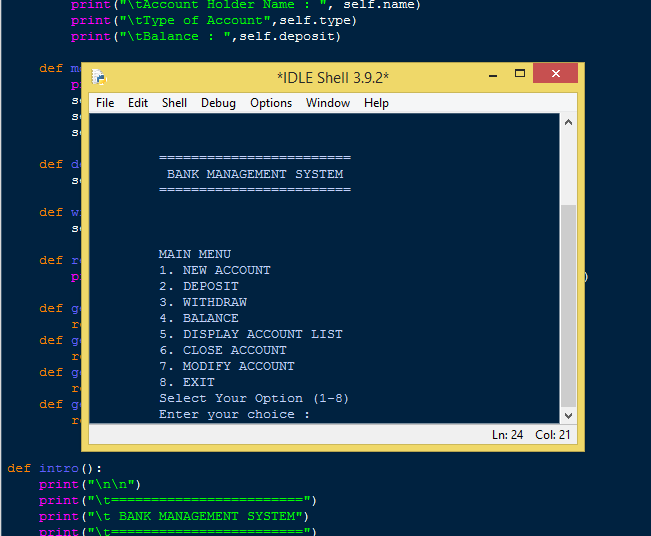
Task: Click the 'MAIN MENU' text line
Action: pos(195,254)
